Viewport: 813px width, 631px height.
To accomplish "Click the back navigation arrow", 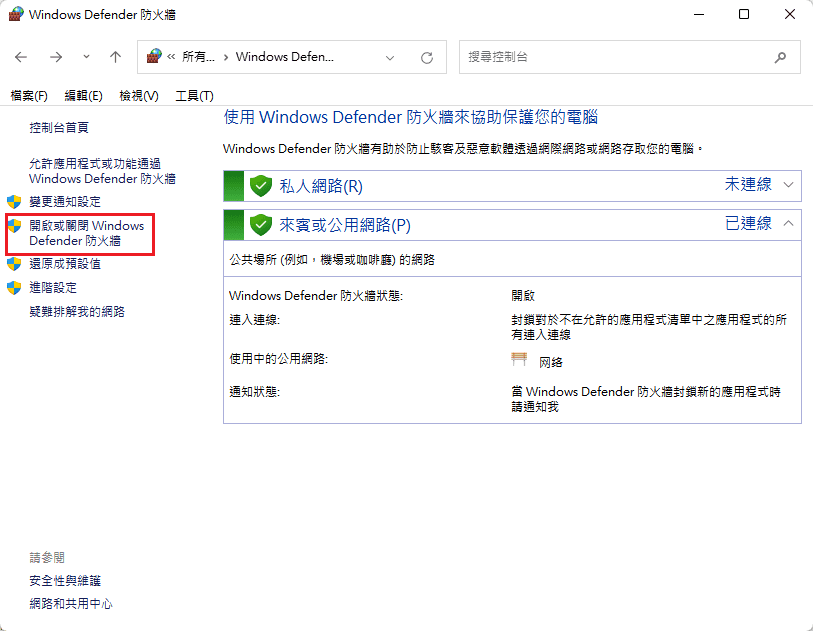I will pos(21,57).
